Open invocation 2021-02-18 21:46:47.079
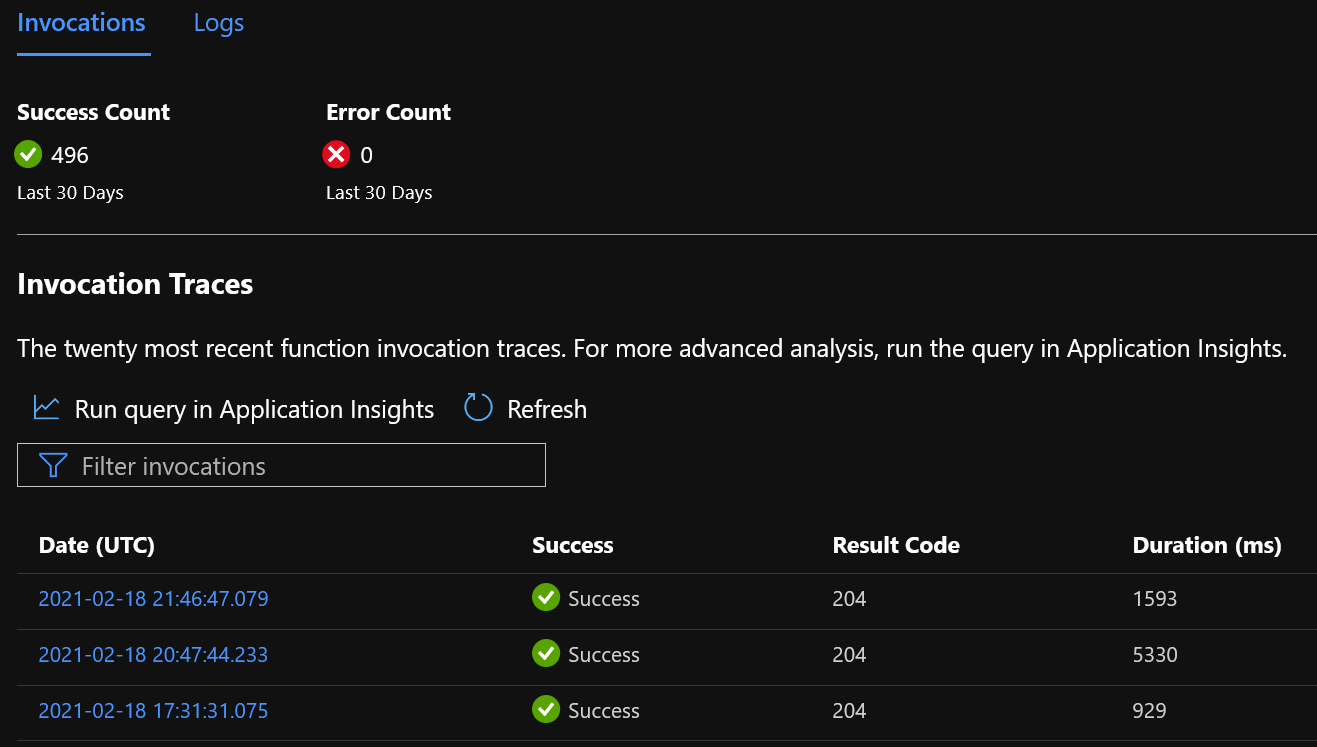This screenshot has height=747, width=1317. point(153,599)
